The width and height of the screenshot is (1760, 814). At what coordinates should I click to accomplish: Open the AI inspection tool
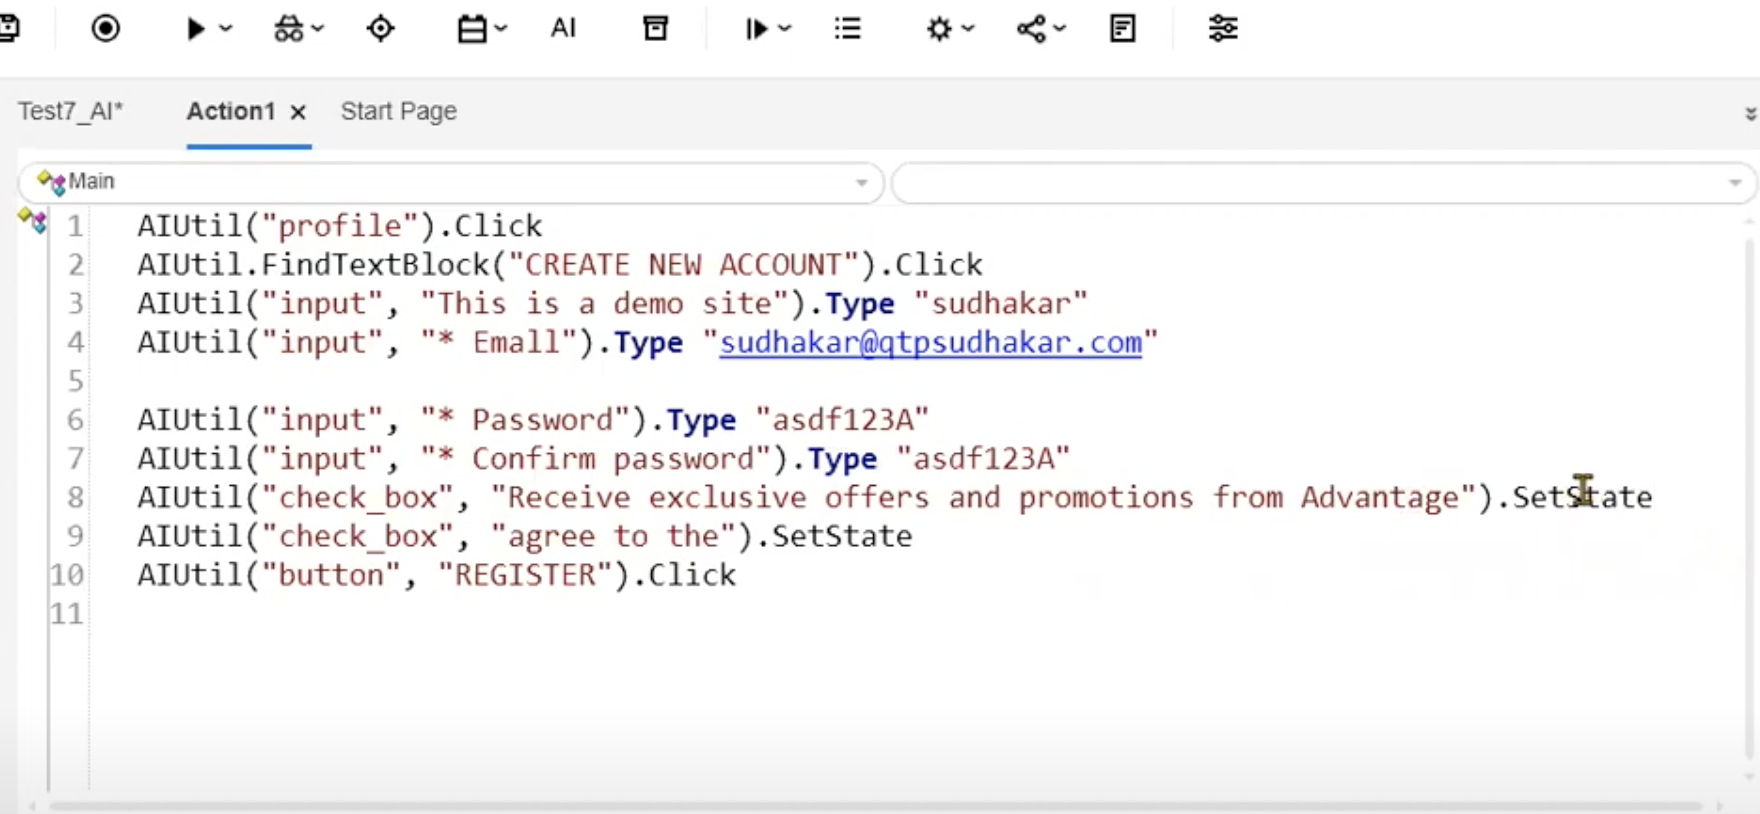(563, 28)
